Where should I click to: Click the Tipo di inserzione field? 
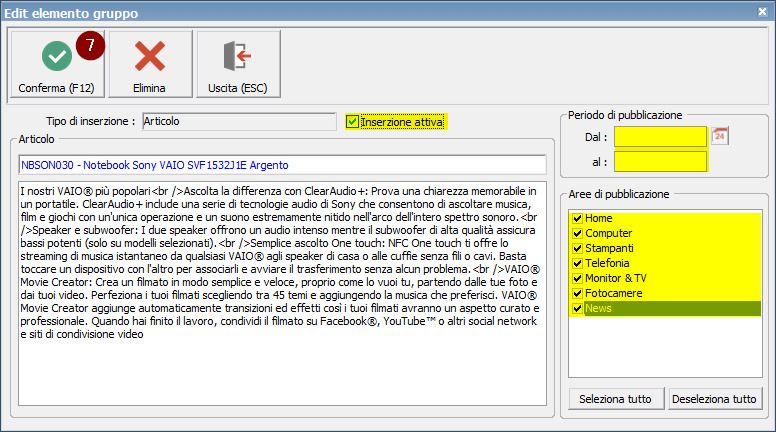click(240, 122)
